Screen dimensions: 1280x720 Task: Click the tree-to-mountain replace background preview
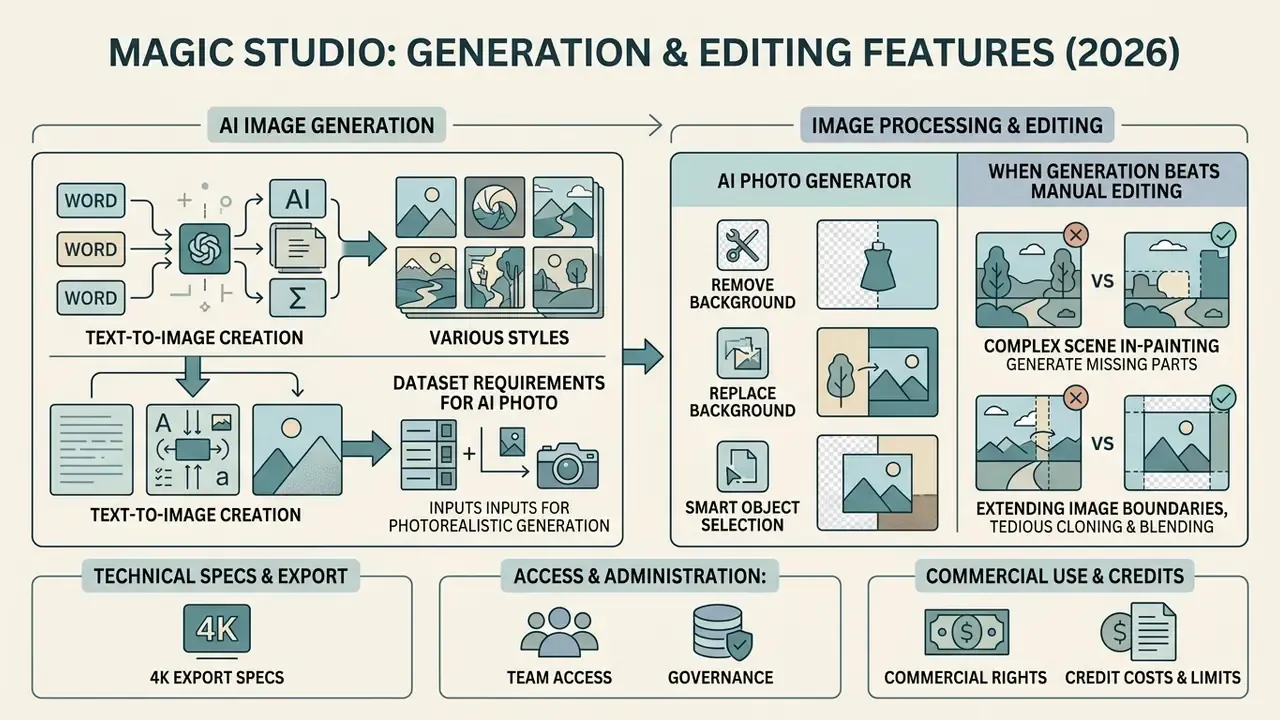coord(877,372)
